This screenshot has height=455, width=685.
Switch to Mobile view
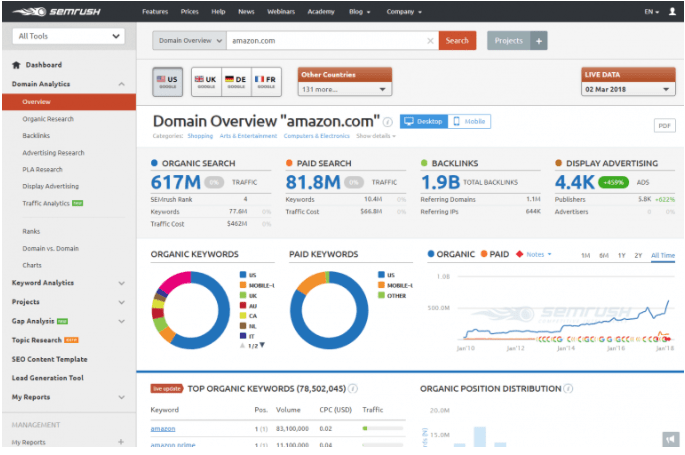click(x=469, y=121)
